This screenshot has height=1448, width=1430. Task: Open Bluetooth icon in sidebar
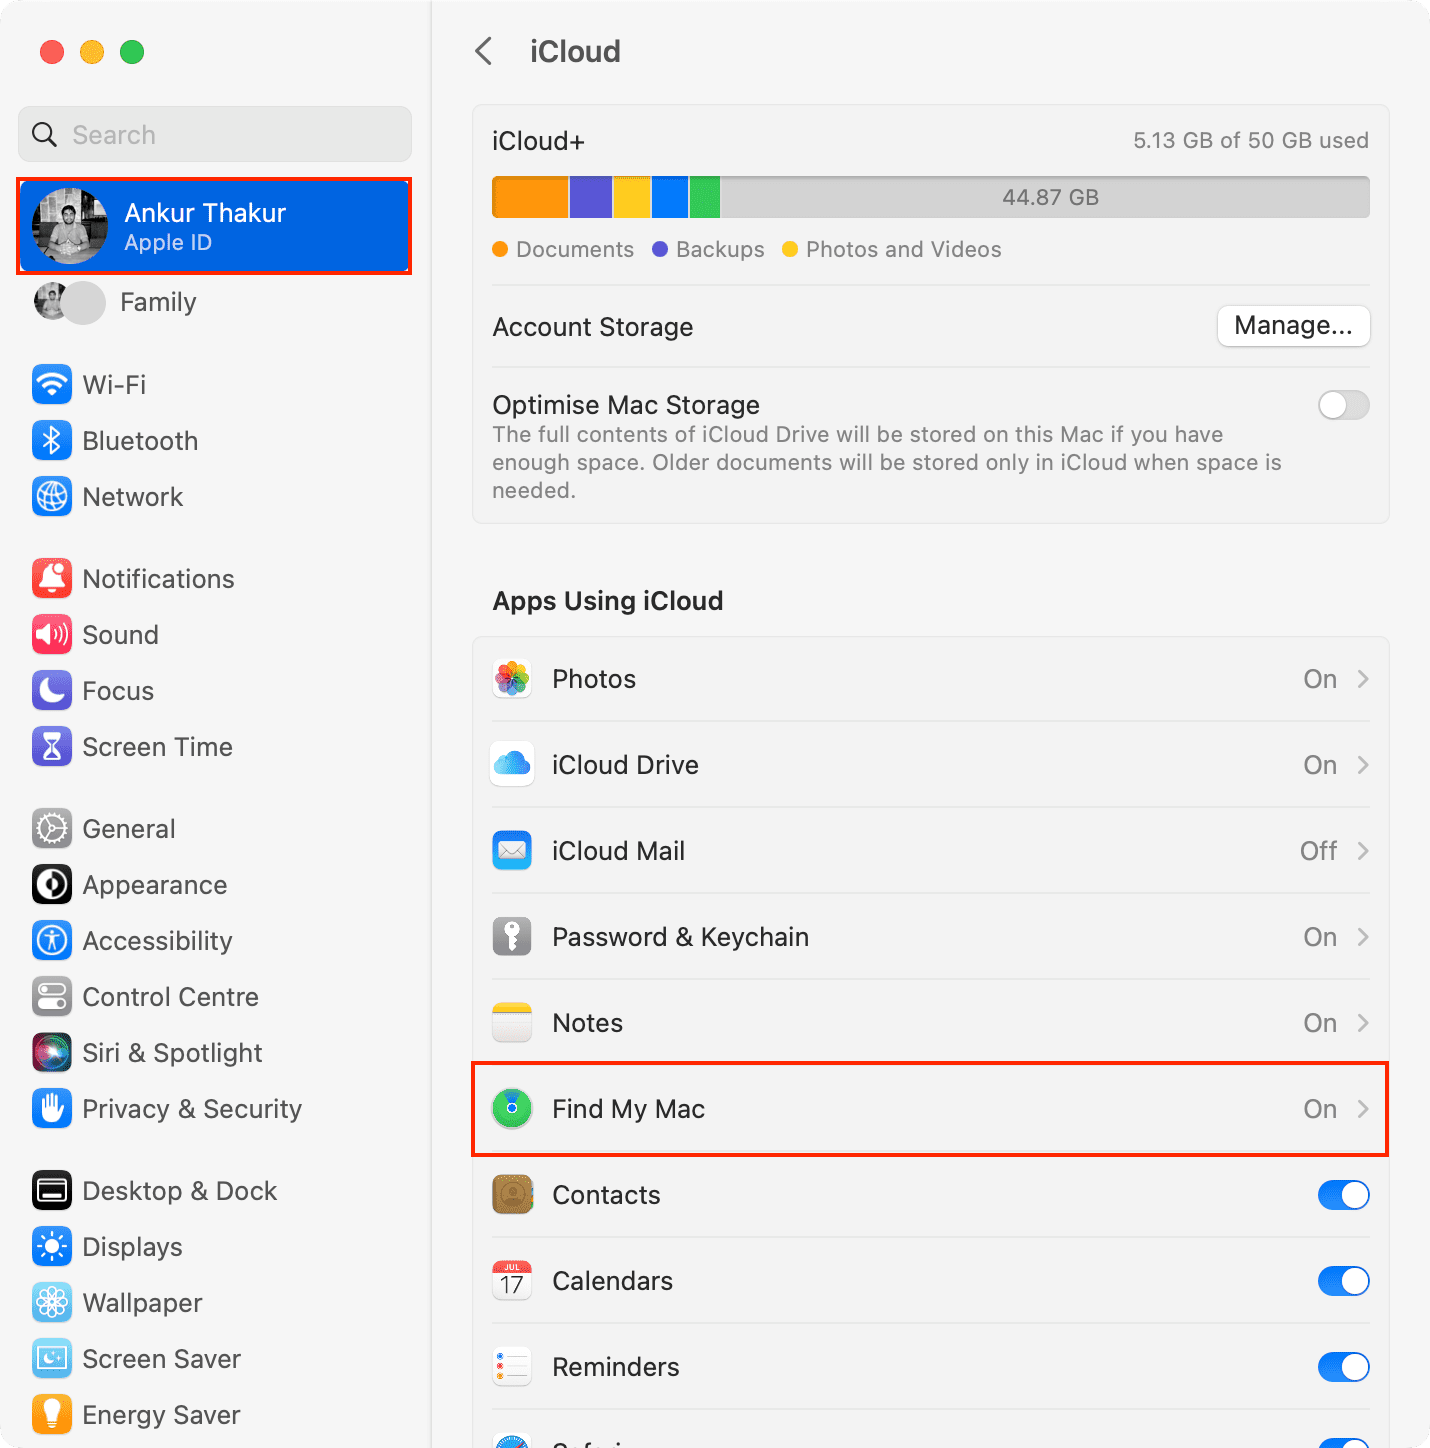52,440
